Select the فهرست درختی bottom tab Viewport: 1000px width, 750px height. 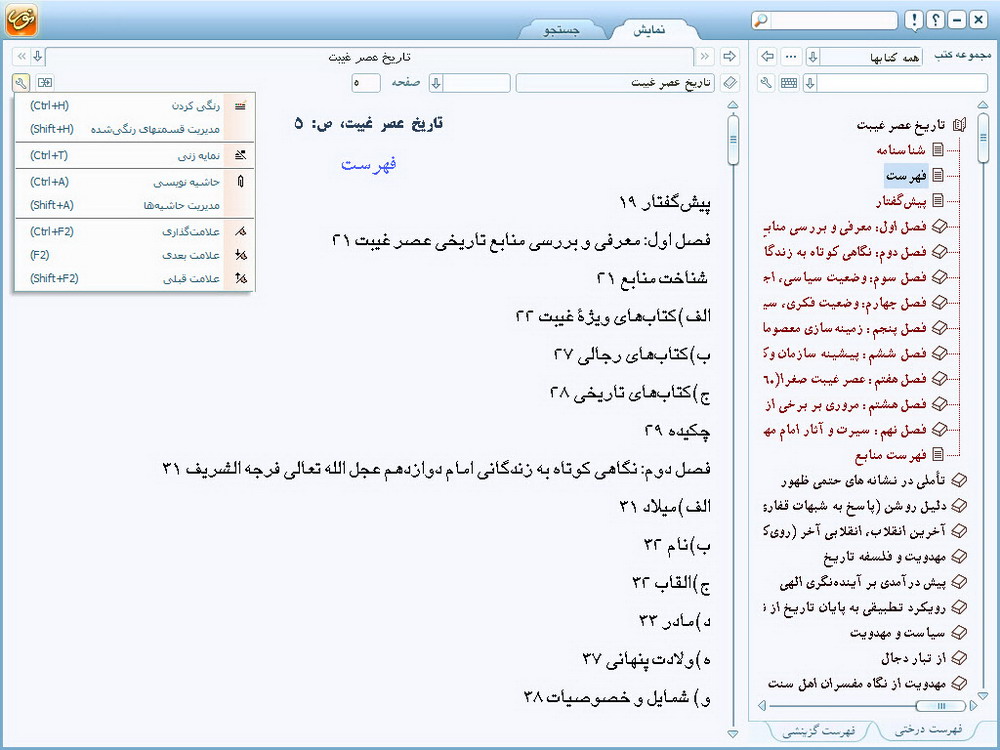[928, 730]
